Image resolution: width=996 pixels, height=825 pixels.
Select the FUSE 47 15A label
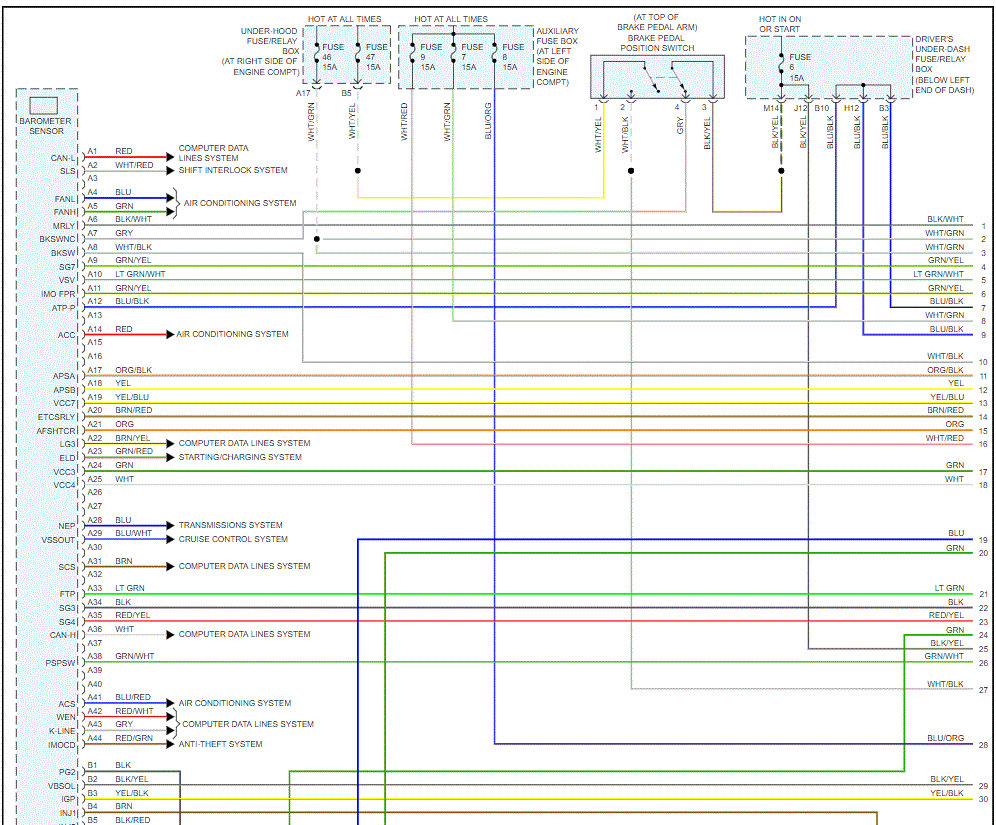click(x=376, y=57)
